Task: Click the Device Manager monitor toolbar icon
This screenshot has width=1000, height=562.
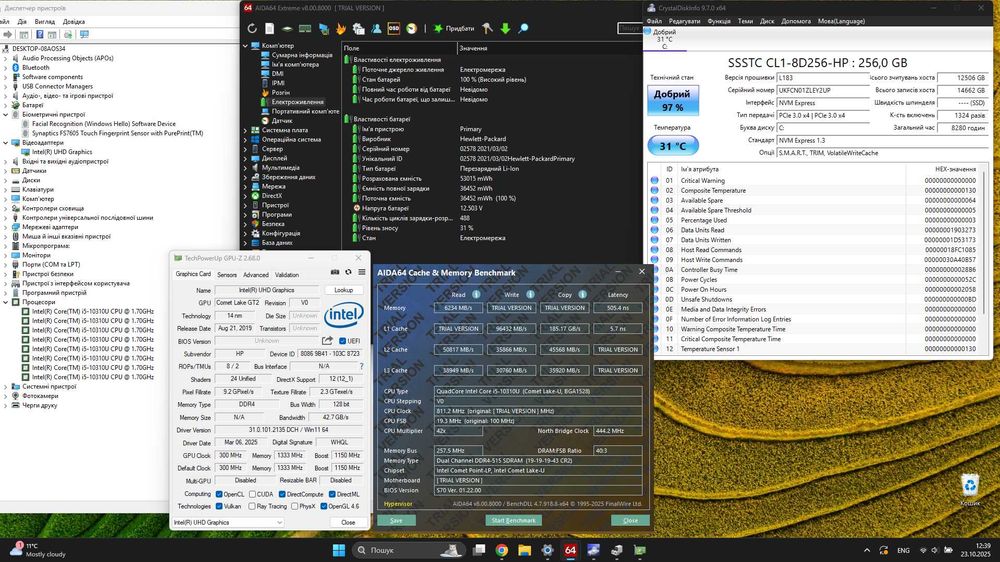Action: [84, 34]
